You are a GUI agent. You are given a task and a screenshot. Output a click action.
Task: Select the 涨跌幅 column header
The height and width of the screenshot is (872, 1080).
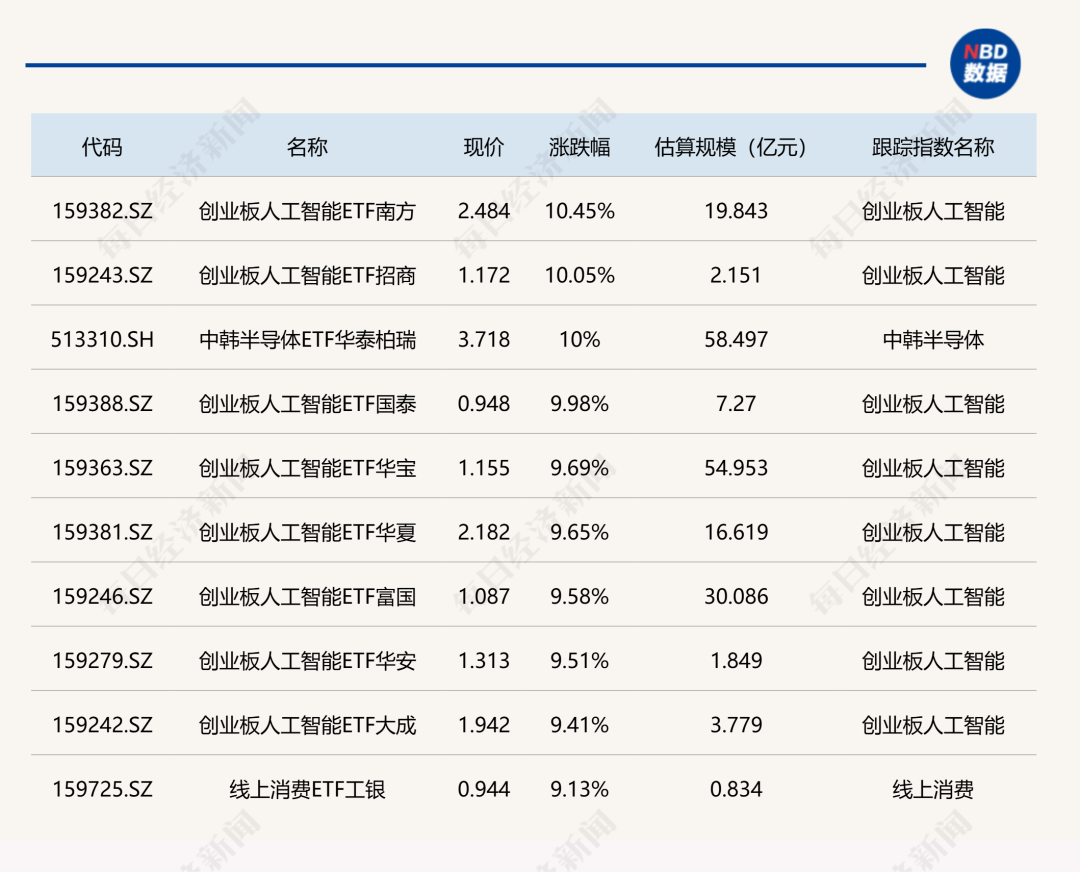(x=579, y=147)
